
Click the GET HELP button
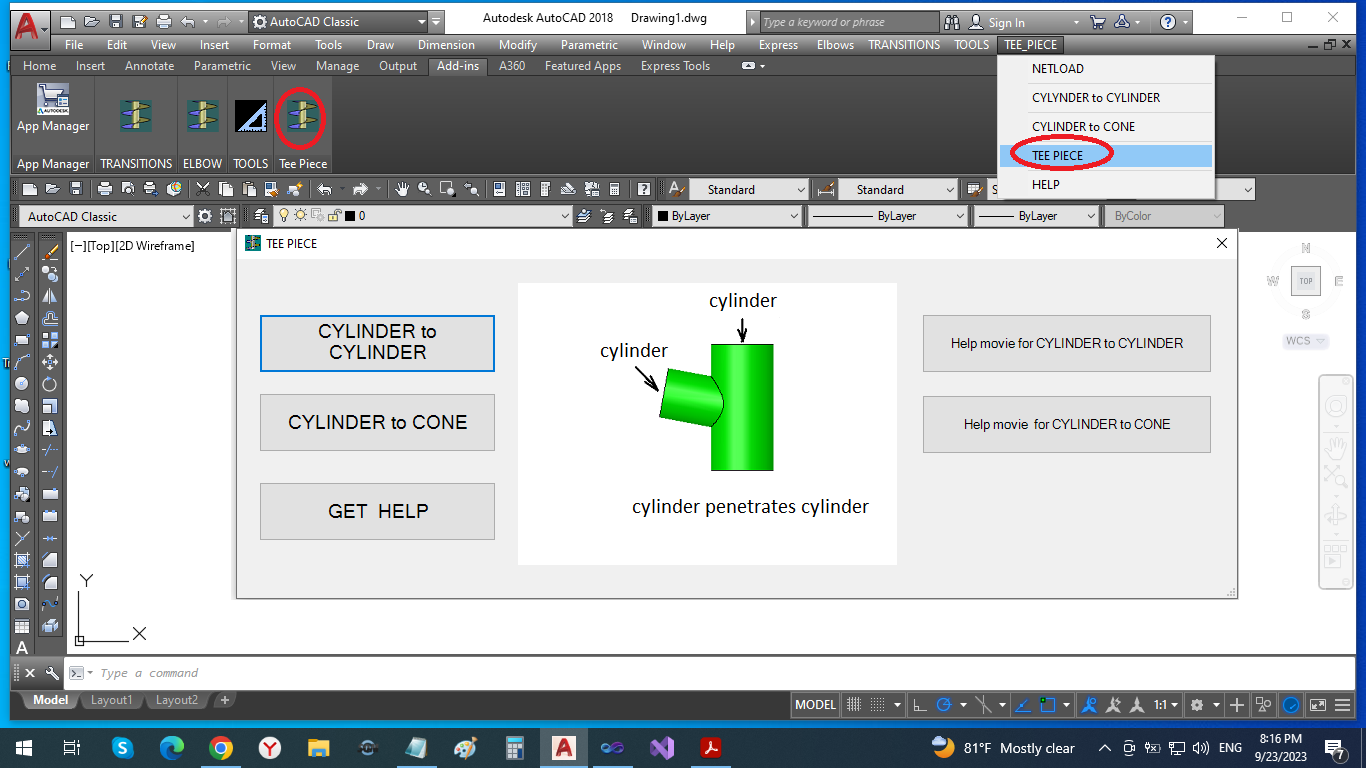point(377,511)
